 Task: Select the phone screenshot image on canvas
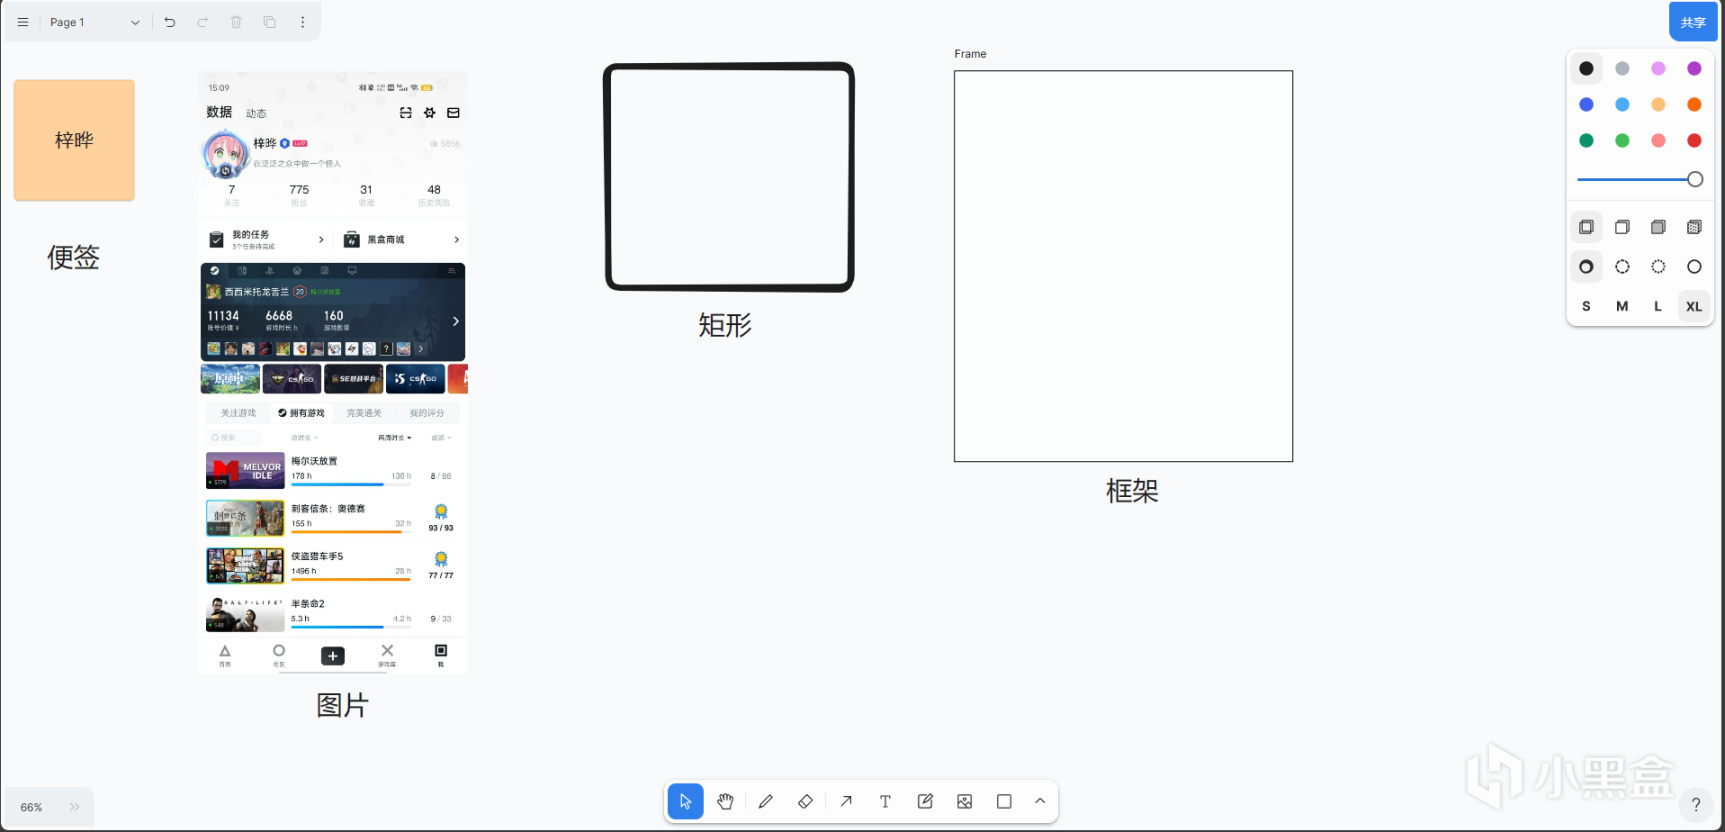tap(333, 373)
